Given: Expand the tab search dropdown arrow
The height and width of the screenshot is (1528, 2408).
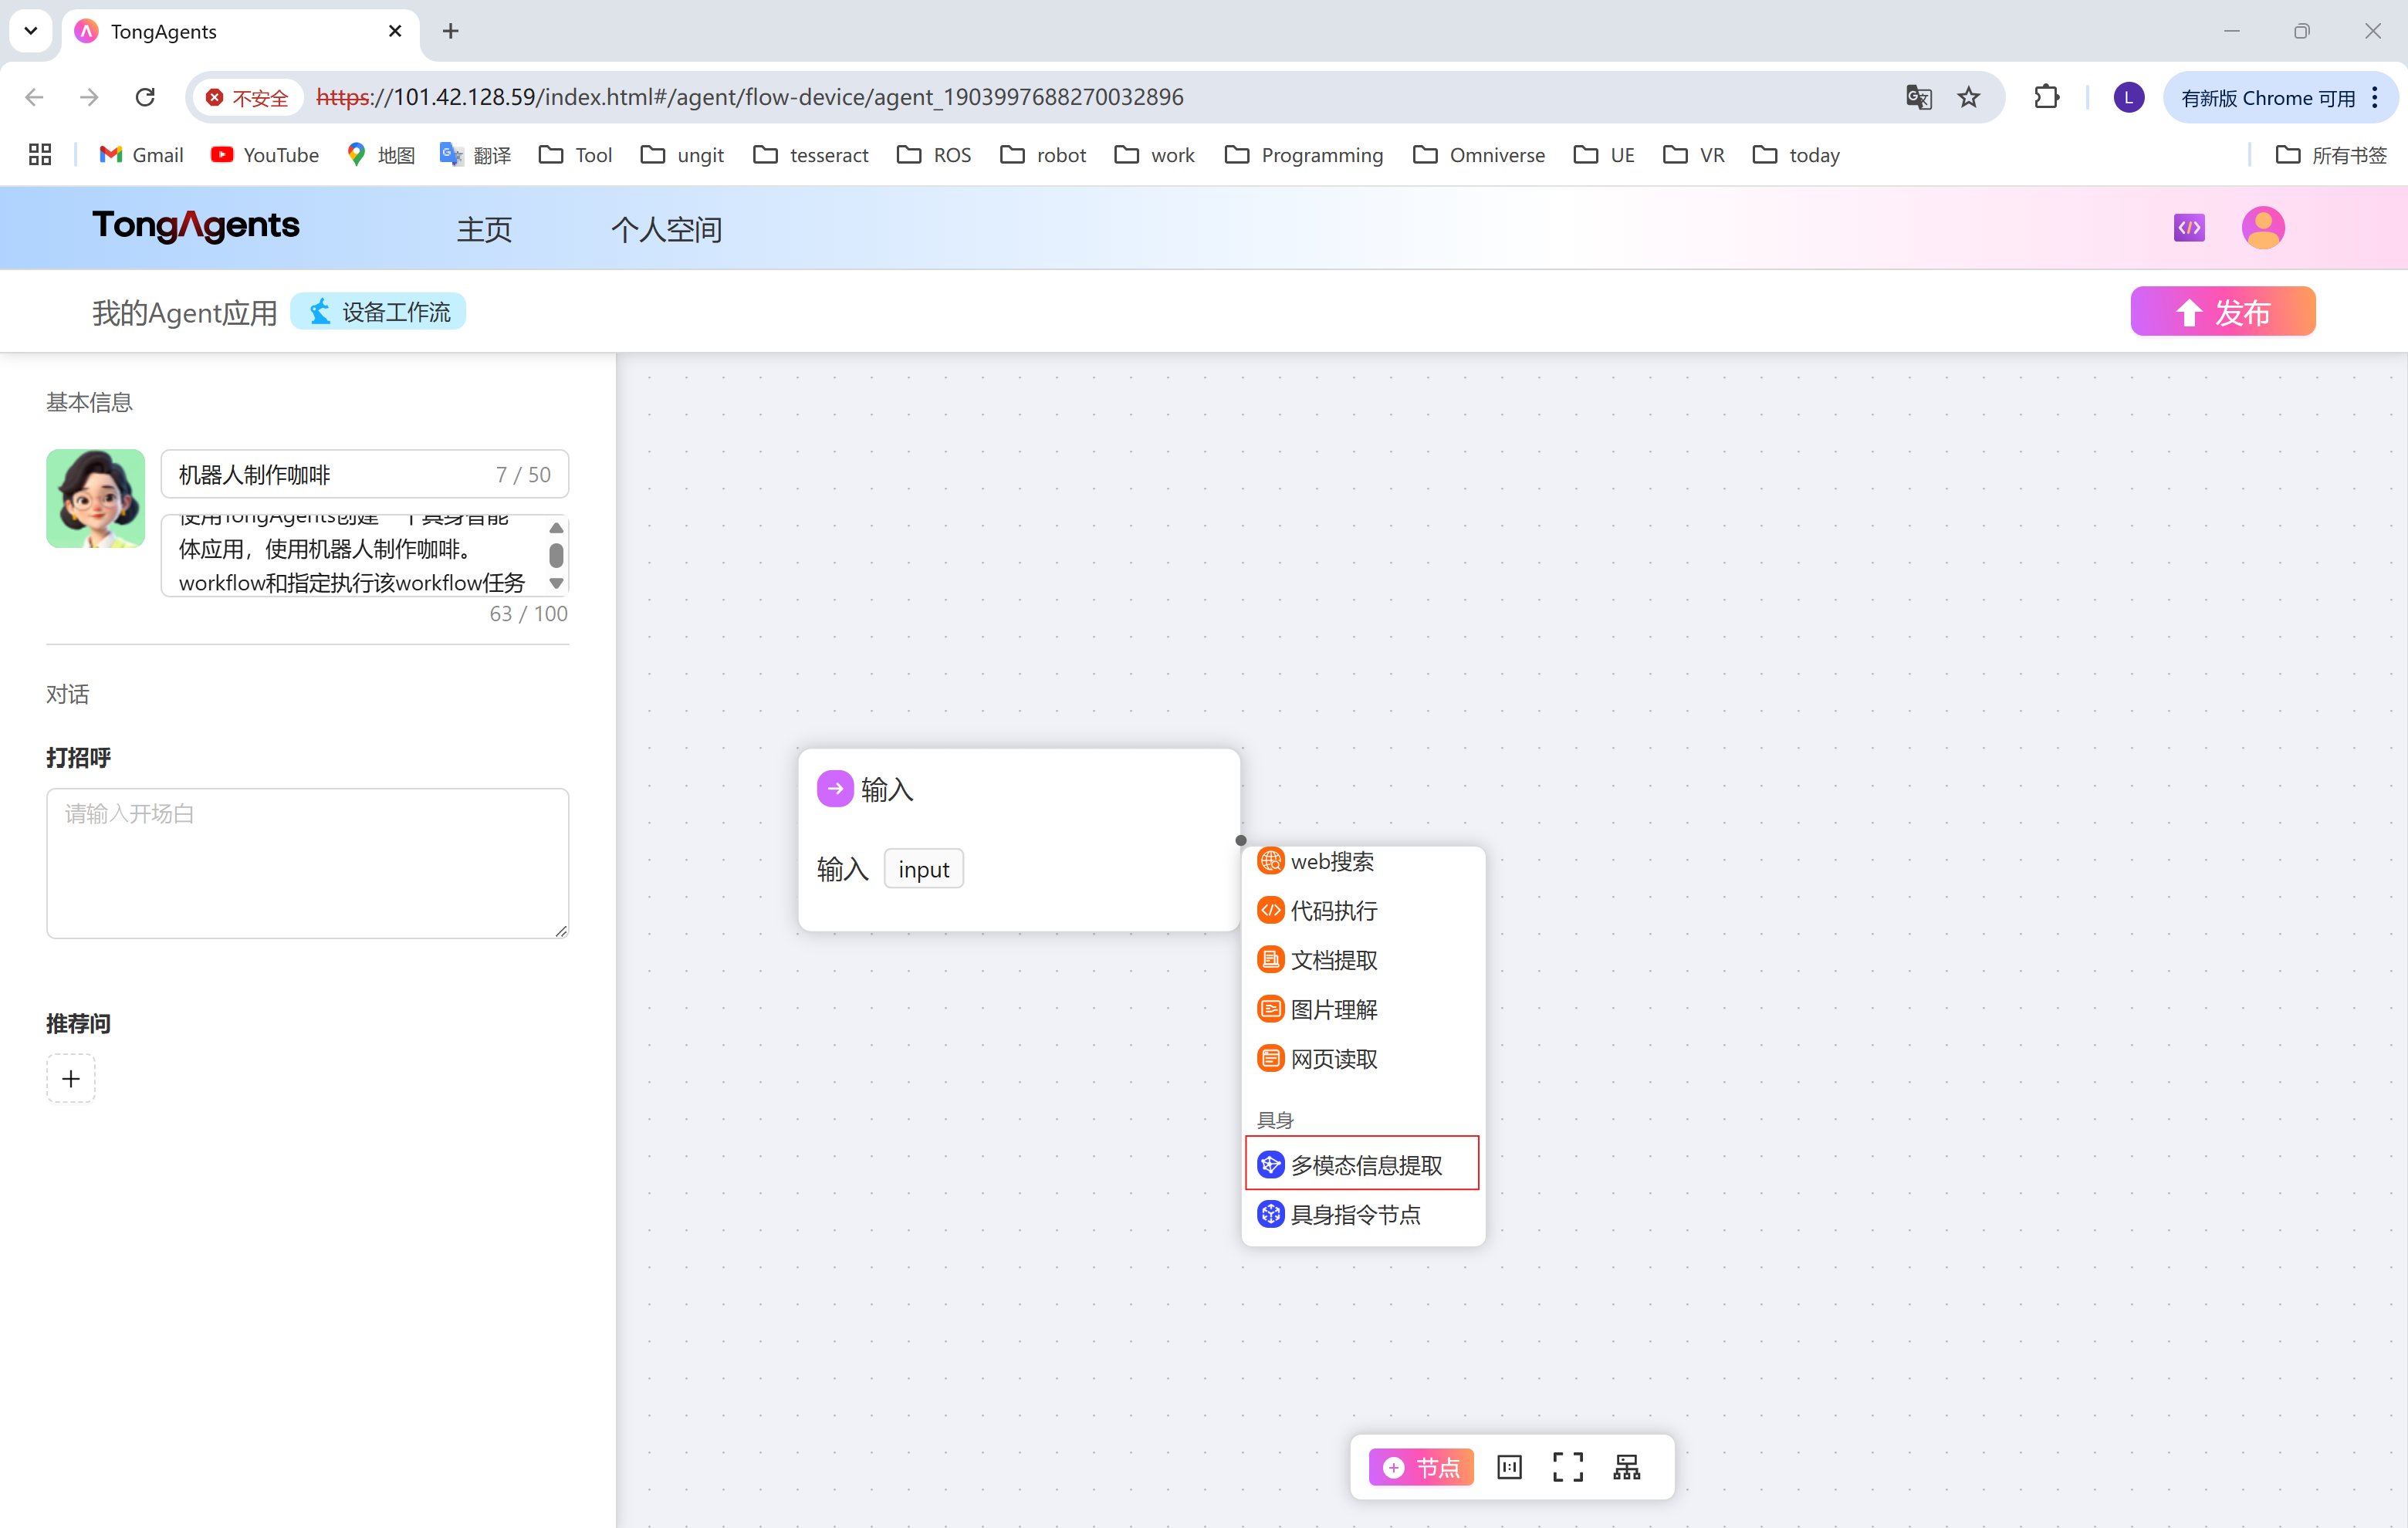Looking at the screenshot, I should (x=31, y=31).
